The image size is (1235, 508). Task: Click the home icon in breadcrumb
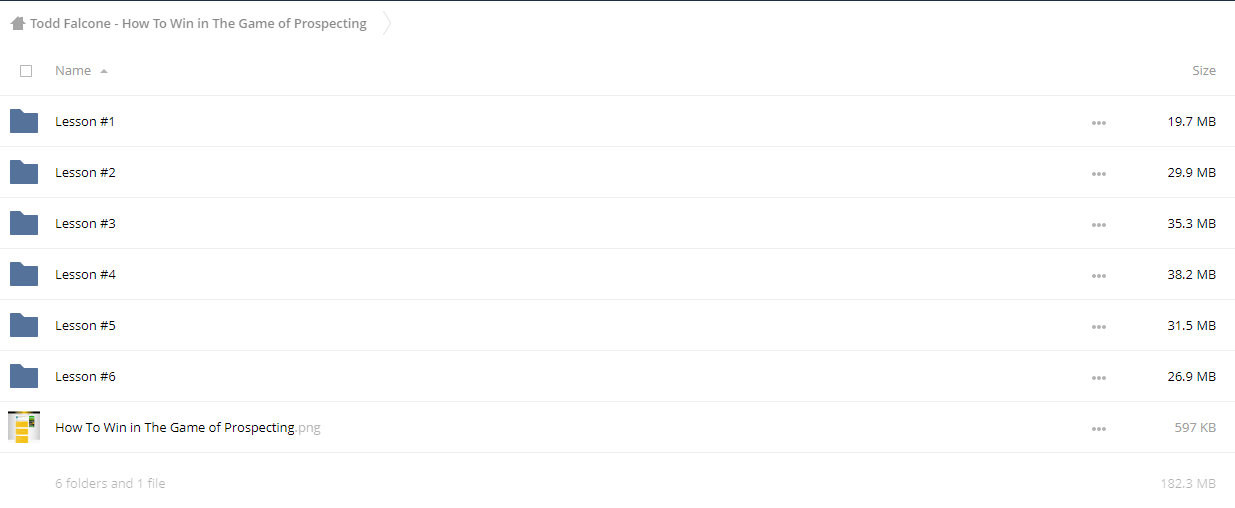18,23
